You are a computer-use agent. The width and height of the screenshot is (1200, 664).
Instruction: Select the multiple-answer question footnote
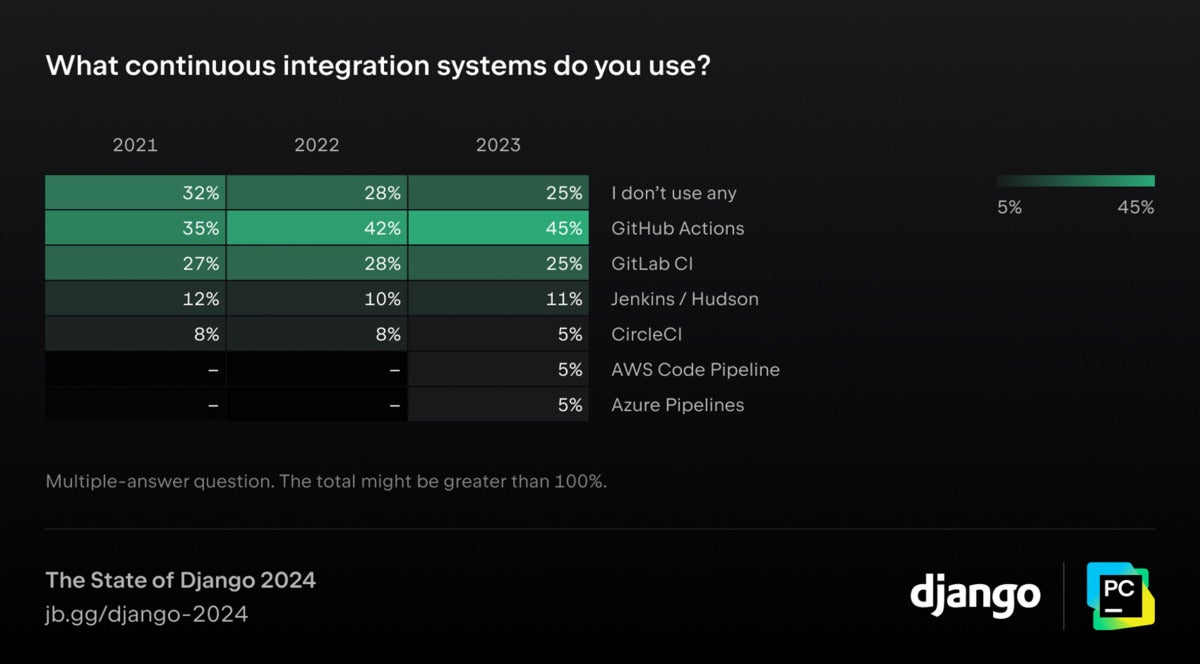[327, 481]
